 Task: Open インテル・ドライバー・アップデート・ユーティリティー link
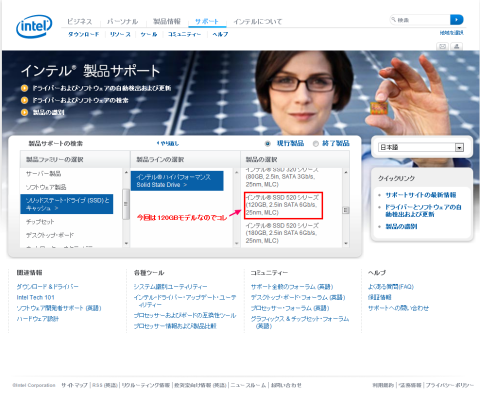coord(185,301)
